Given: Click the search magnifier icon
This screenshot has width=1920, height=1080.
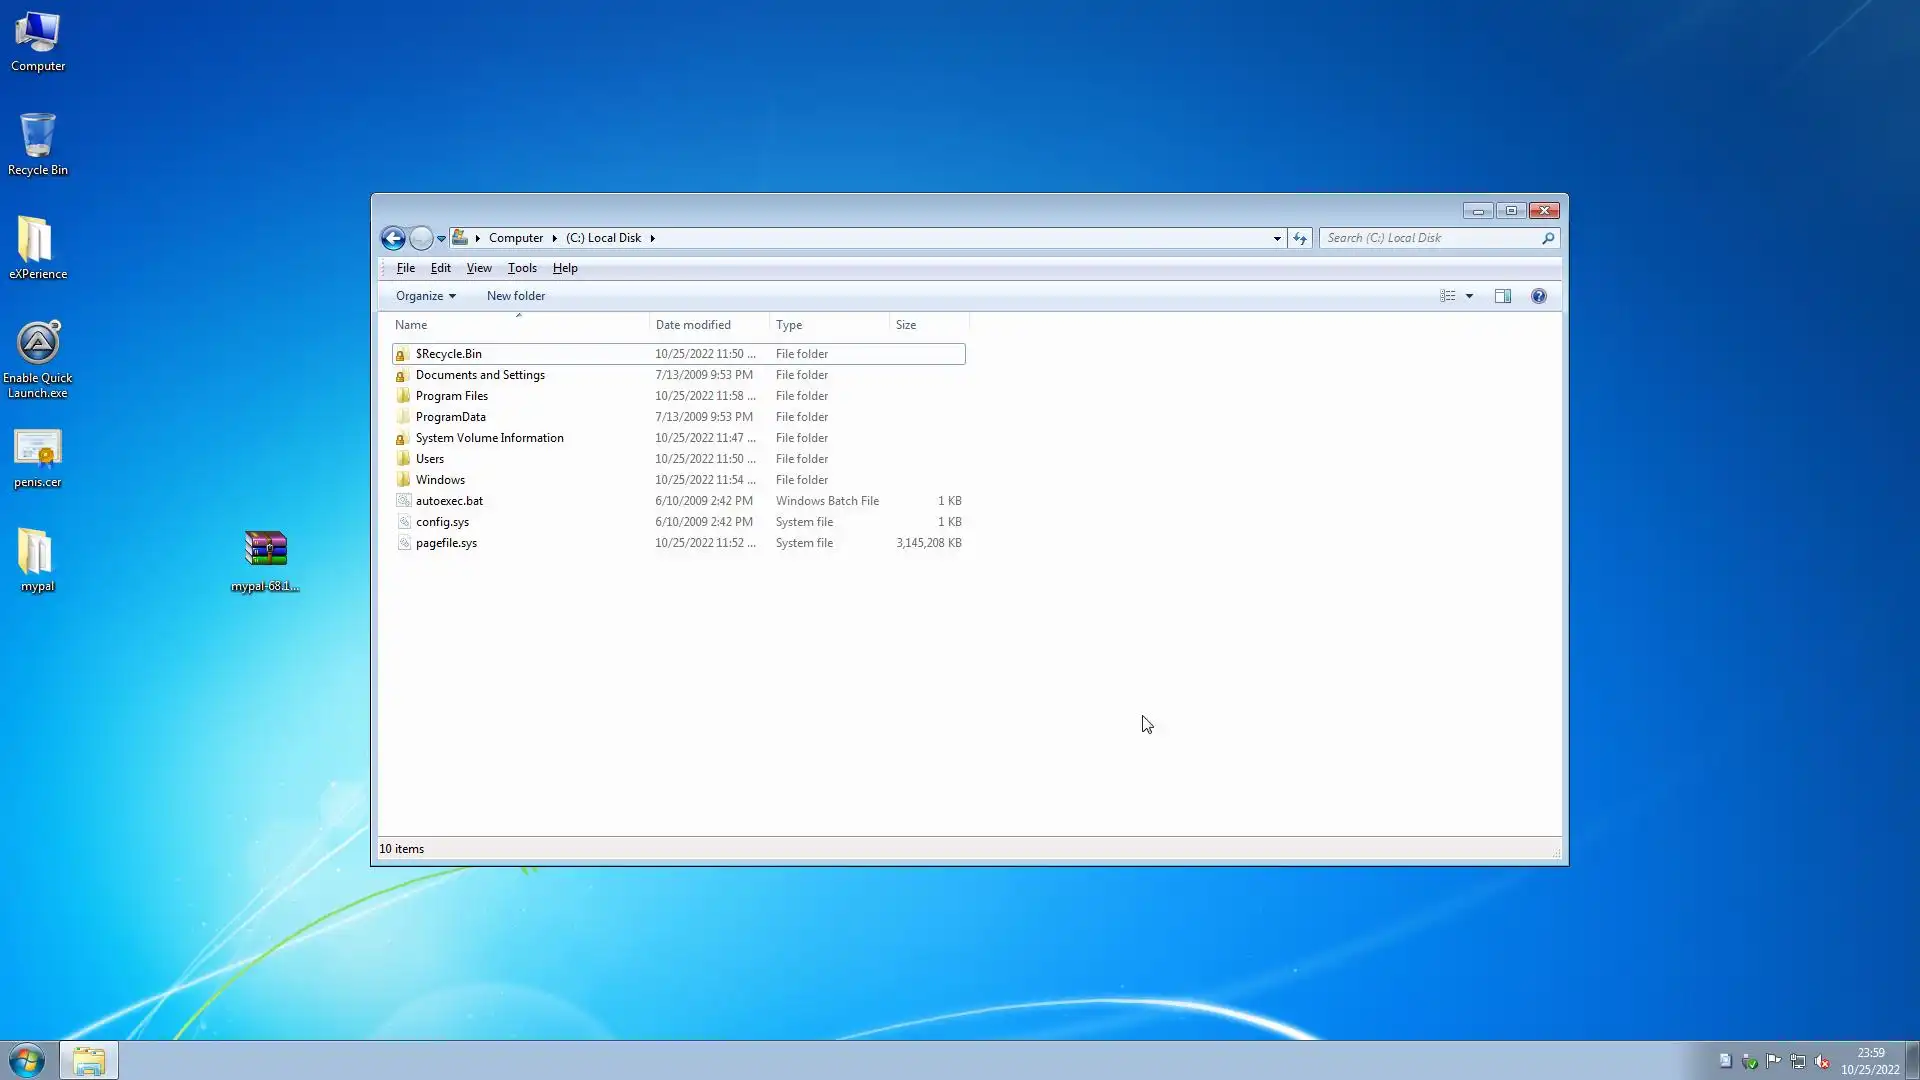Looking at the screenshot, I should tap(1547, 238).
